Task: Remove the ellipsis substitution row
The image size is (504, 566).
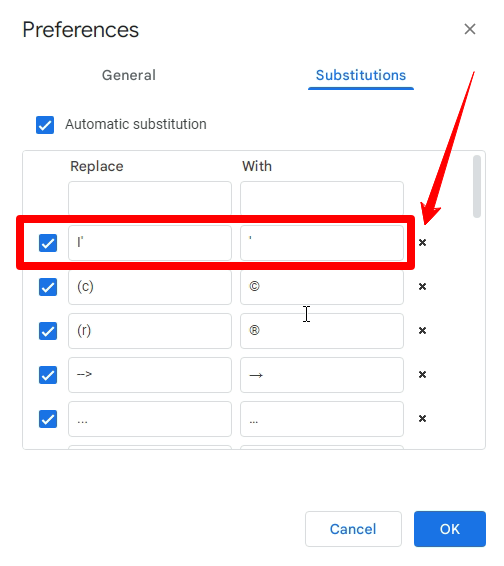Action: click(422, 419)
